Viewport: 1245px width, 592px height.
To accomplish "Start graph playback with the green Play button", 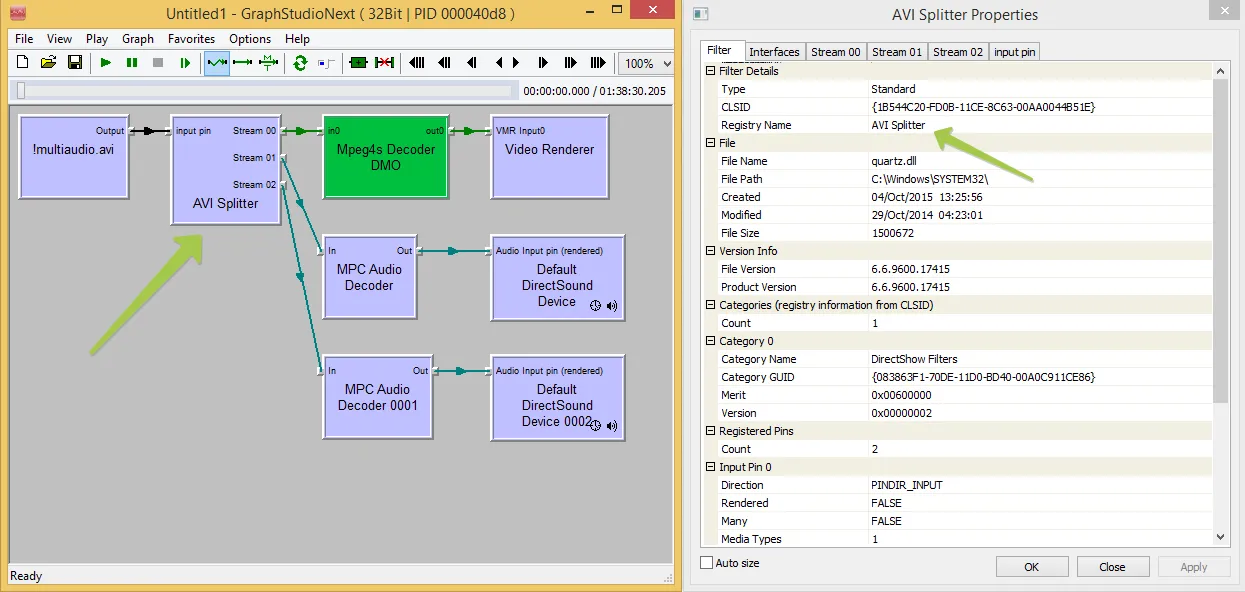I will pyautogui.click(x=105, y=63).
